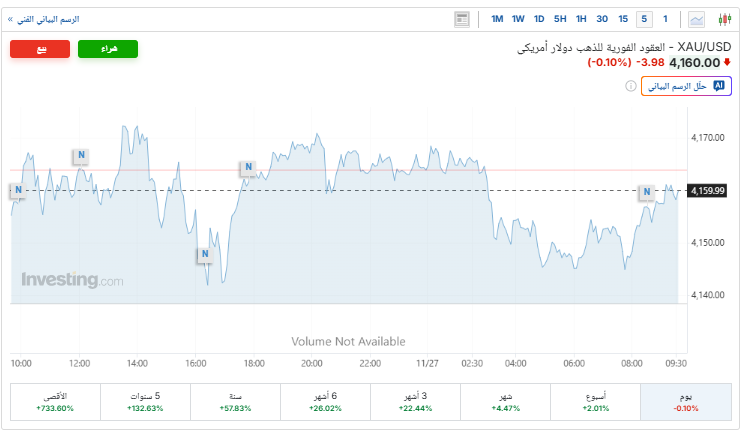This screenshot has height=433, width=744.
Task: Open the technical chart (الرسم البياني الفني) link
Action: click(x=45, y=19)
